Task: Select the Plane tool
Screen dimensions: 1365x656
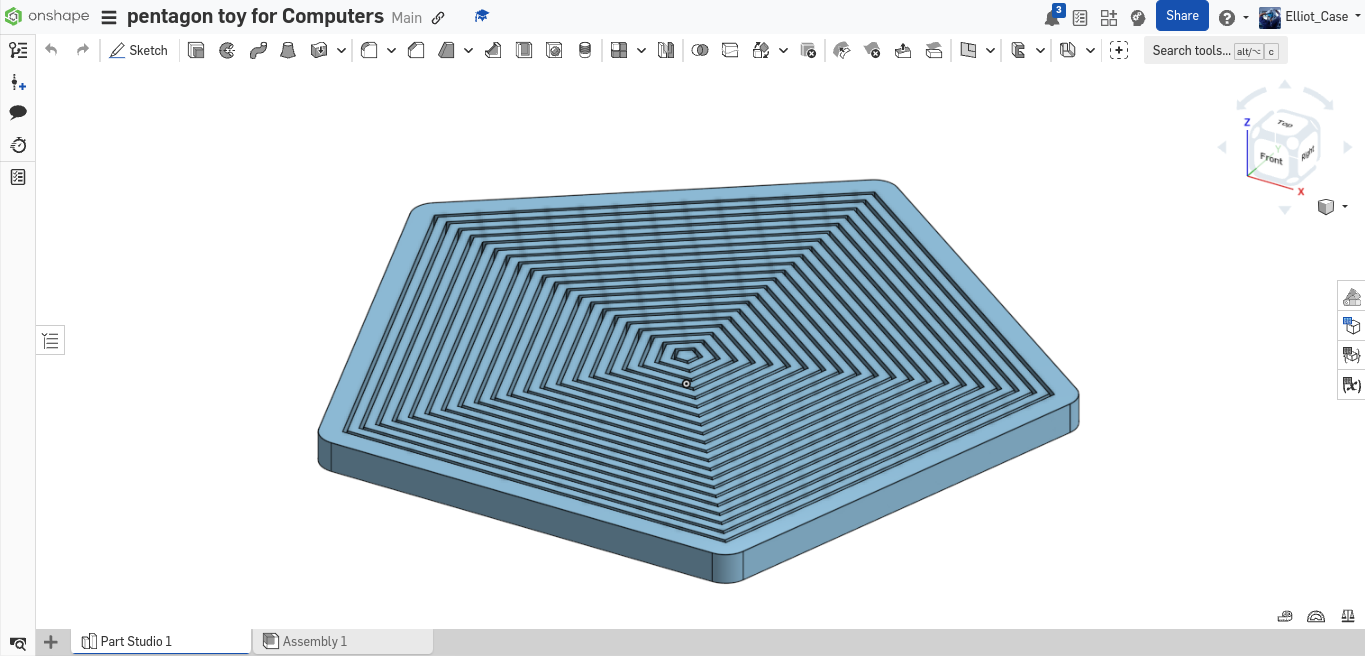Action: [x=968, y=50]
